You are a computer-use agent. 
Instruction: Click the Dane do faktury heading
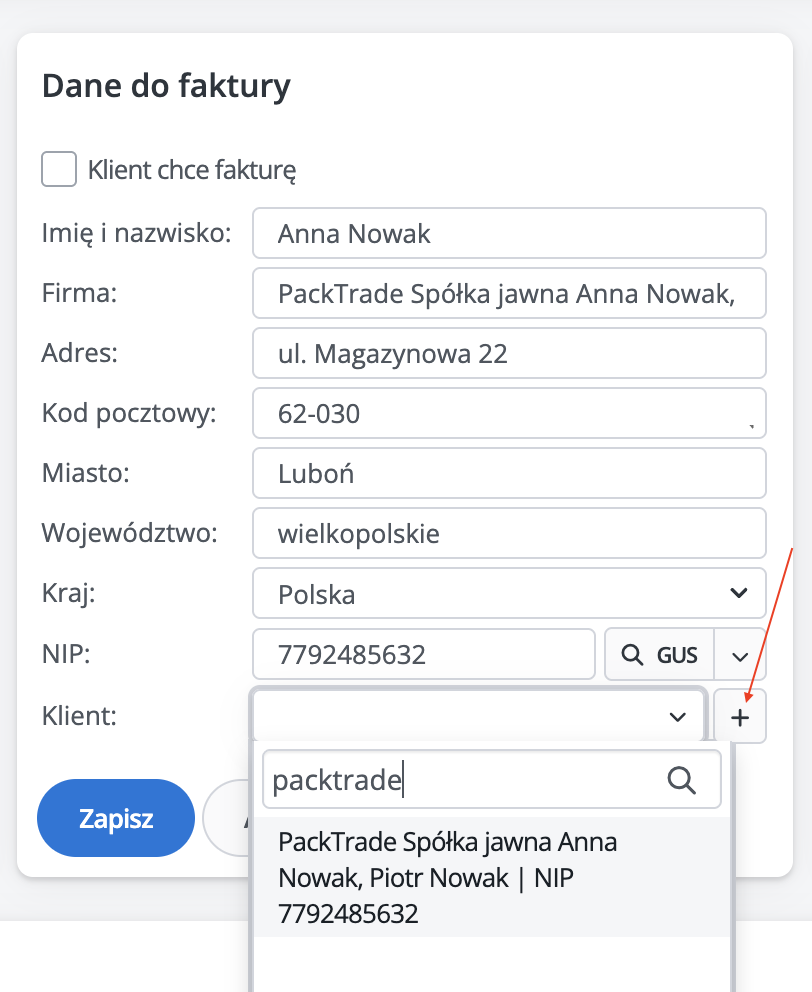pyautogui.click(x=166, y=86)
